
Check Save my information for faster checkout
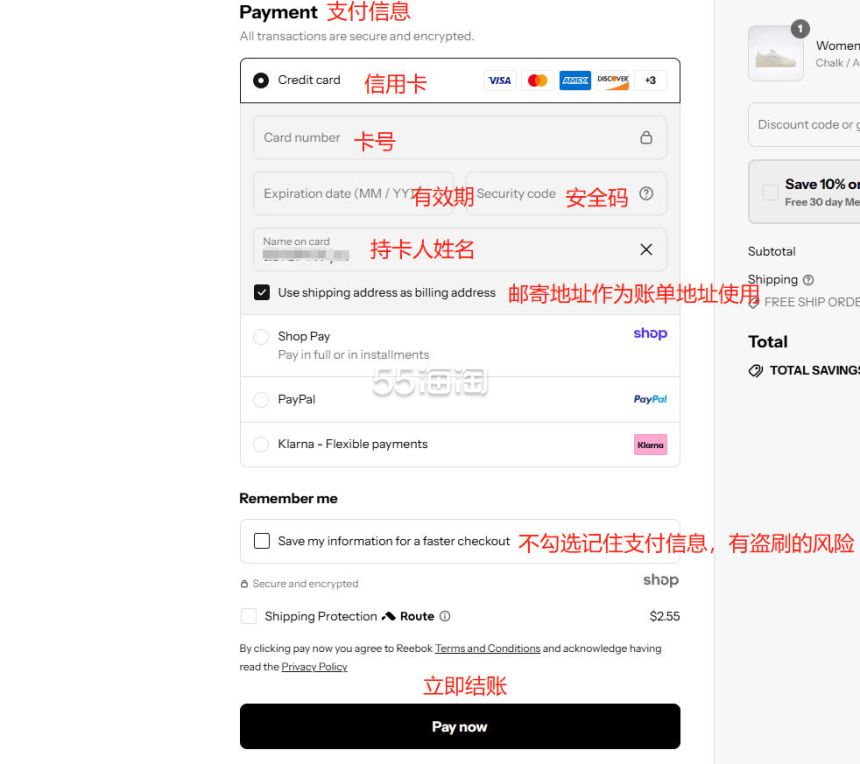(262, 541)
